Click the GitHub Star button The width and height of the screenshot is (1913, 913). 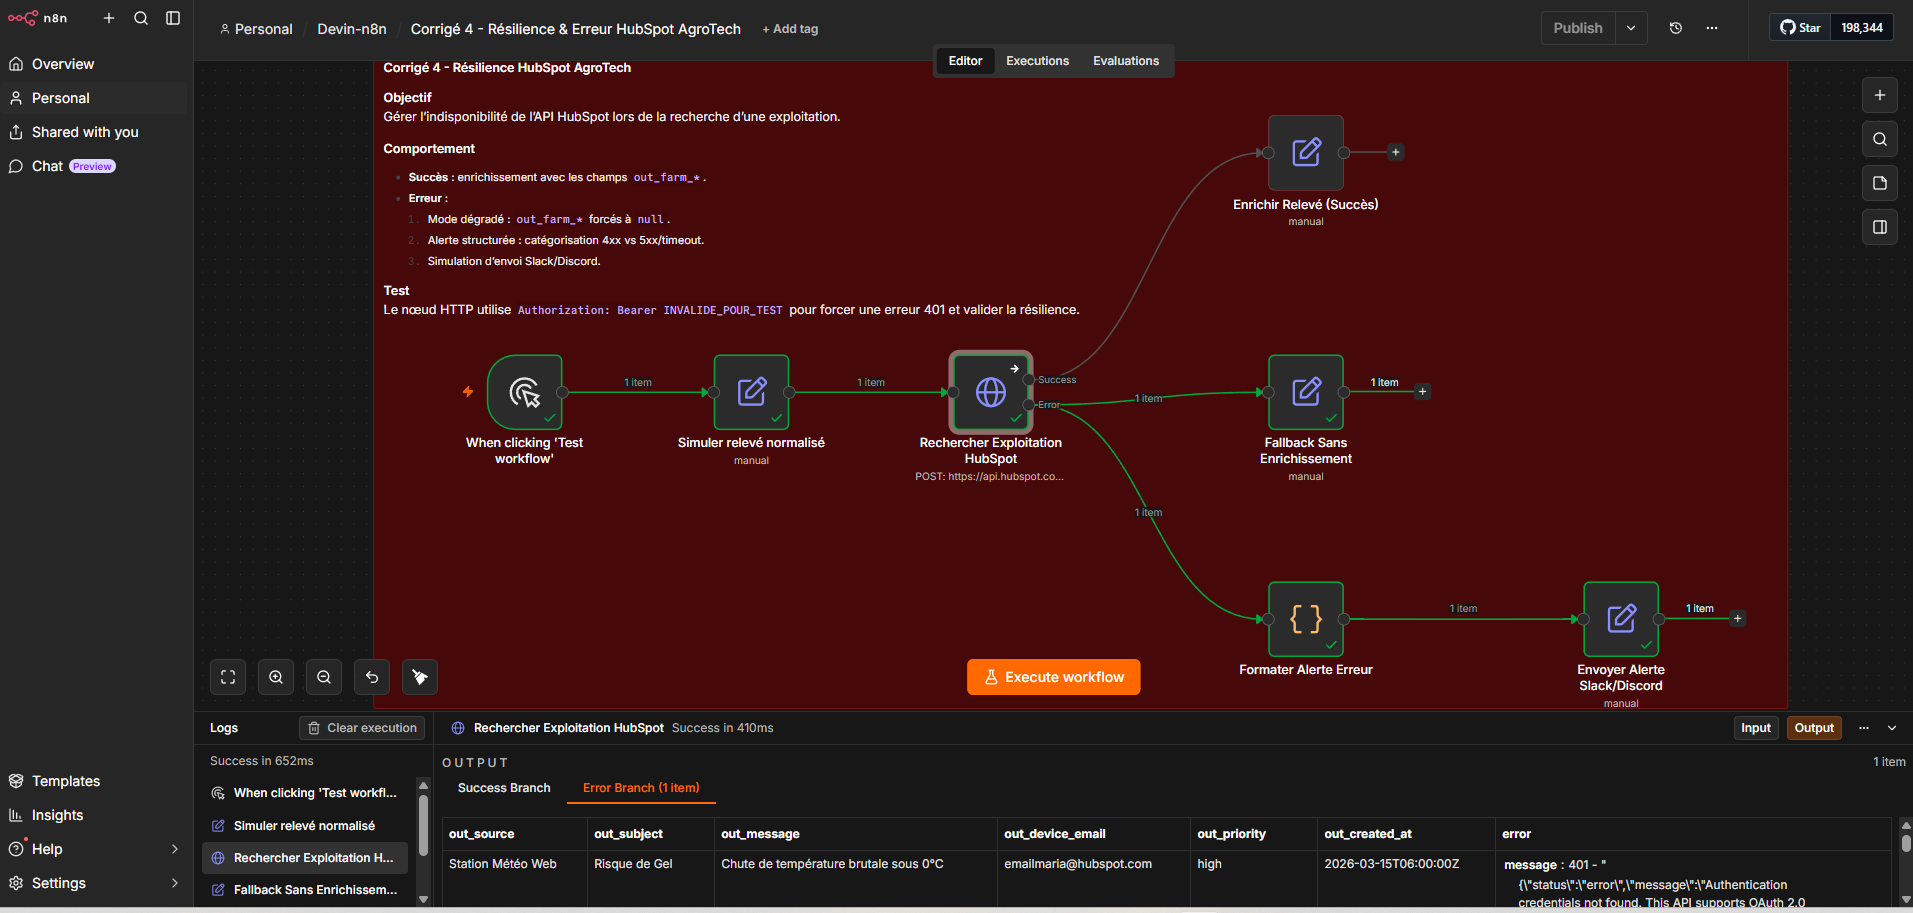click(x=1800, y=28)
